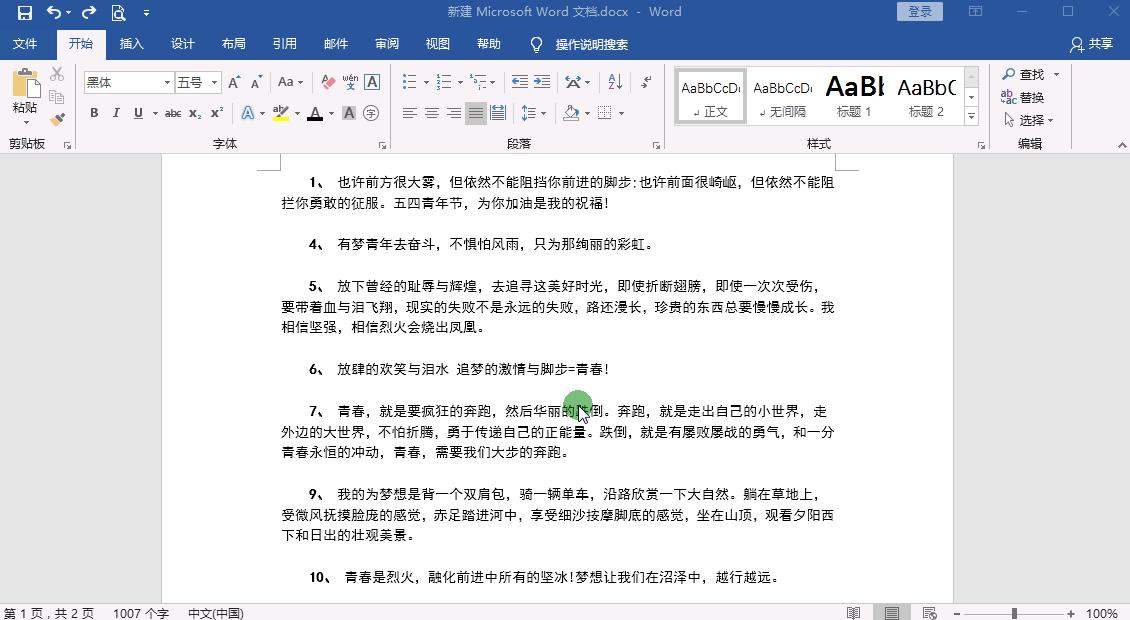The image size is (1130, 620).
Task: Open the 视图 ribbon tab
Action: pyautogui.click(x=437, y=44)
